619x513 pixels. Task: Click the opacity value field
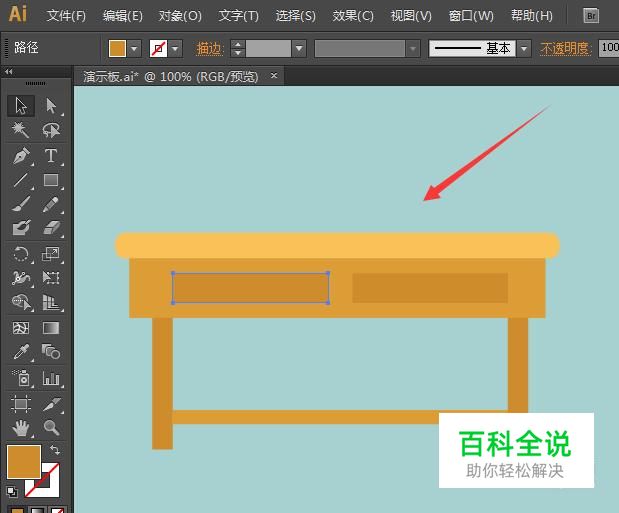(609, 48)
